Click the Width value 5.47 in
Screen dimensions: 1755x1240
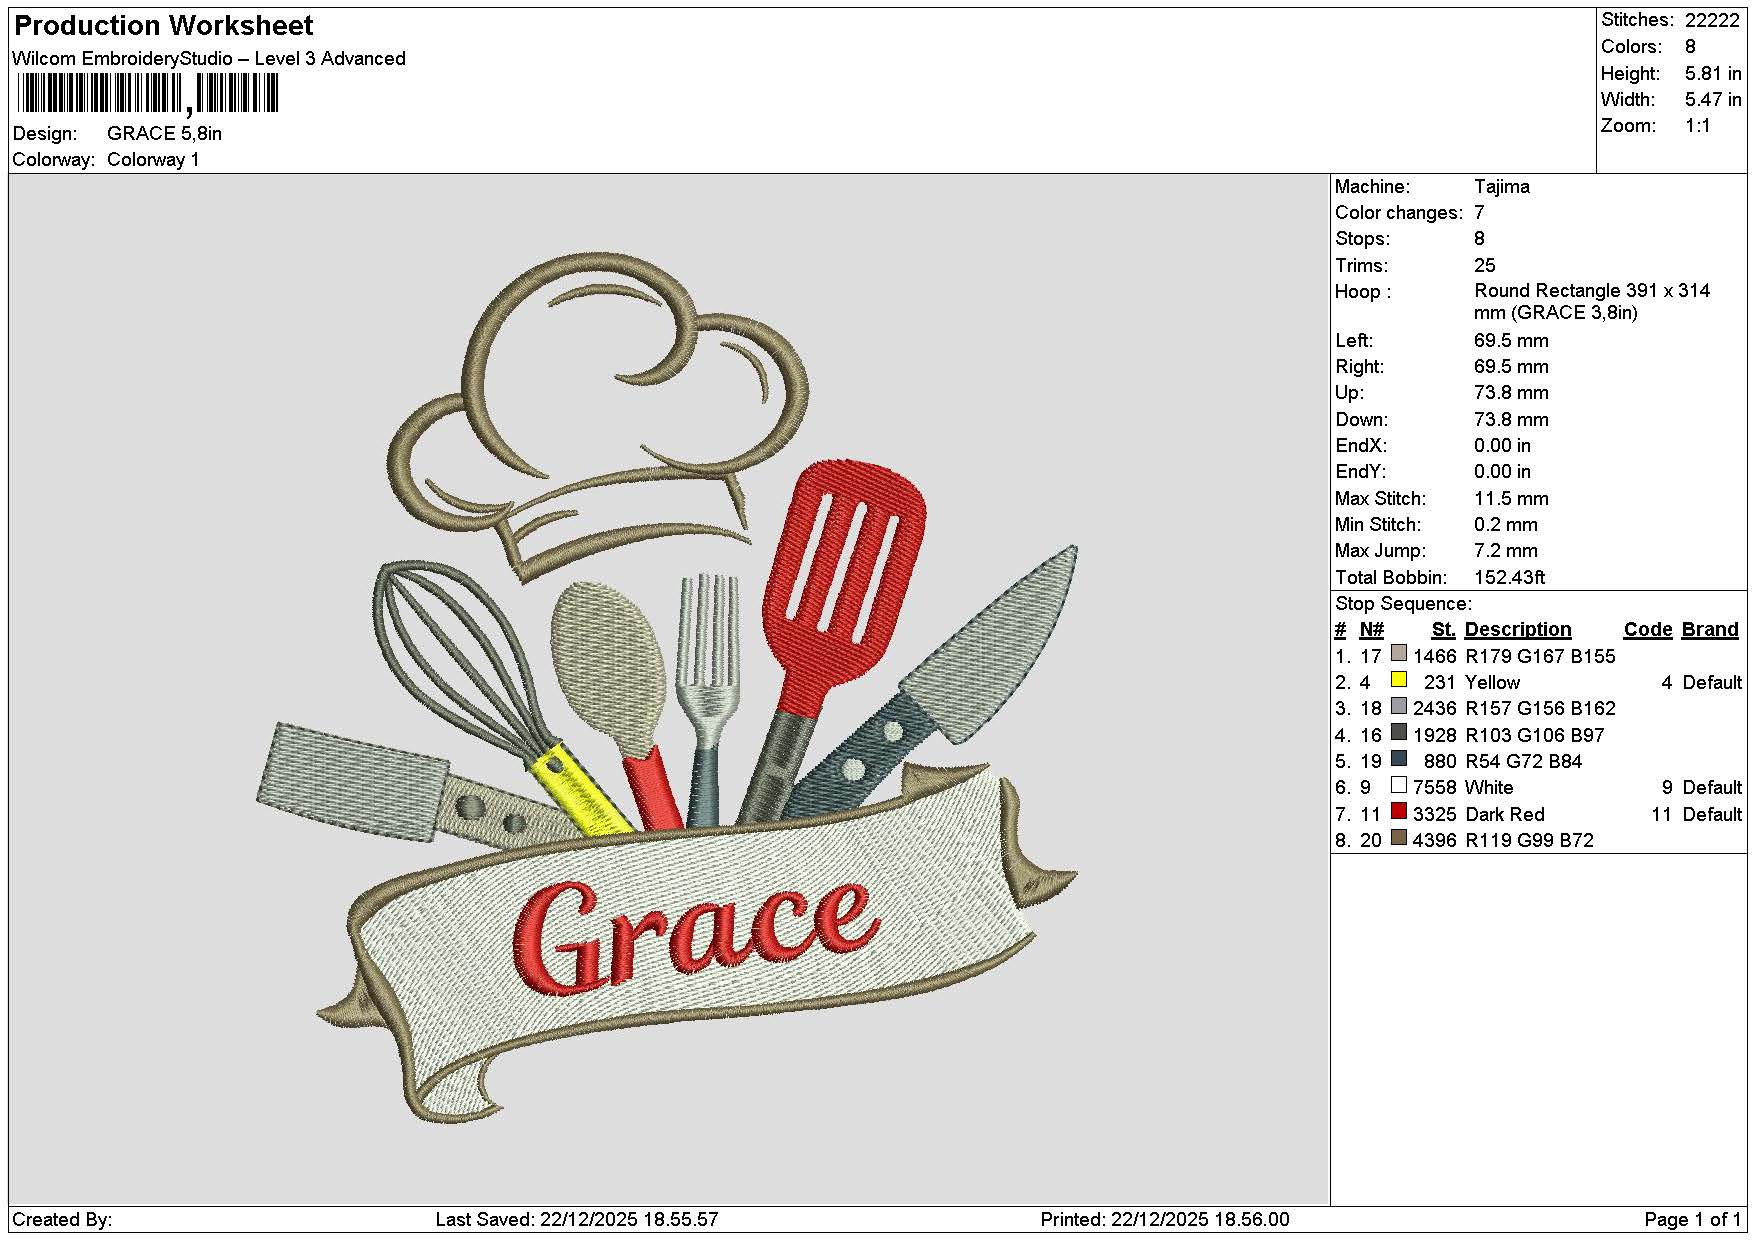tap(1713, 100)
